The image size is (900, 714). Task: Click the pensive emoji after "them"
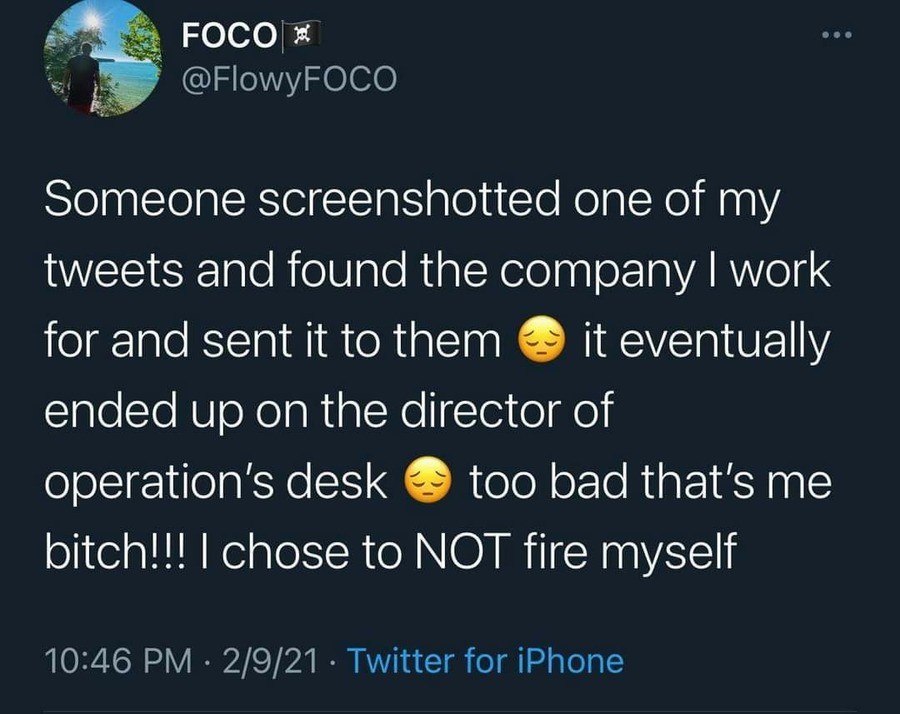(x=541, y=344)
